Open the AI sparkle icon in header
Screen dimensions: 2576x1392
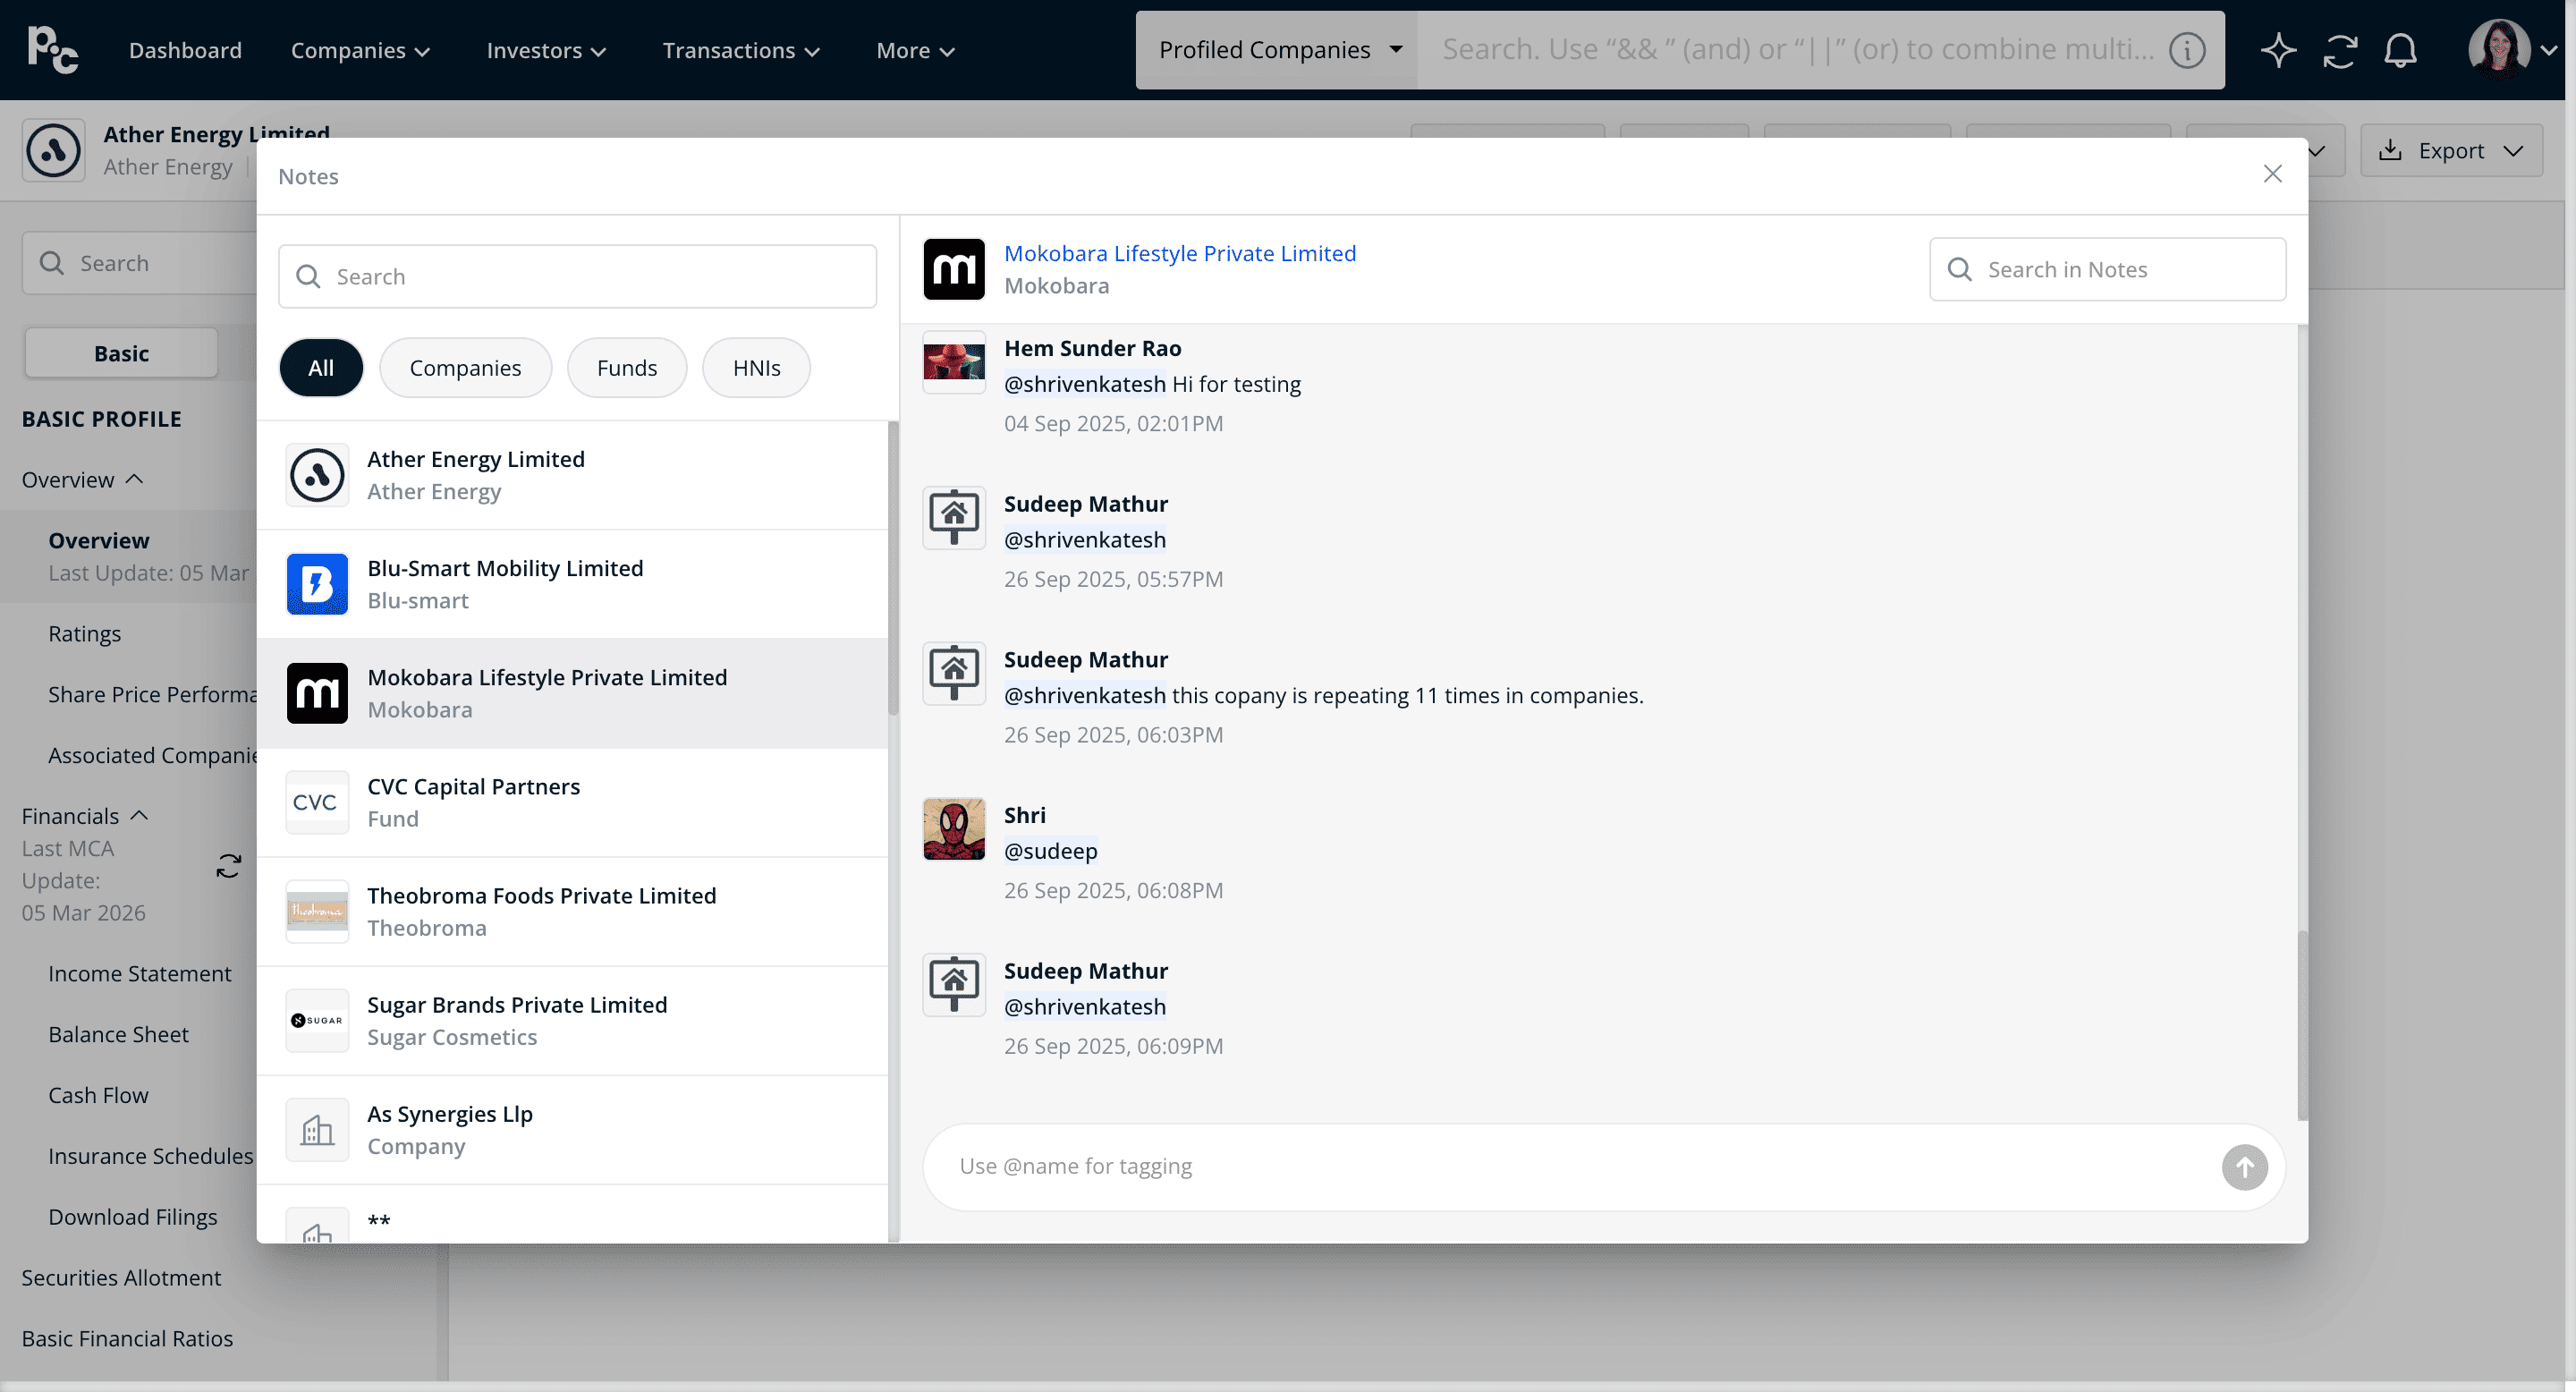[2278, 50]
